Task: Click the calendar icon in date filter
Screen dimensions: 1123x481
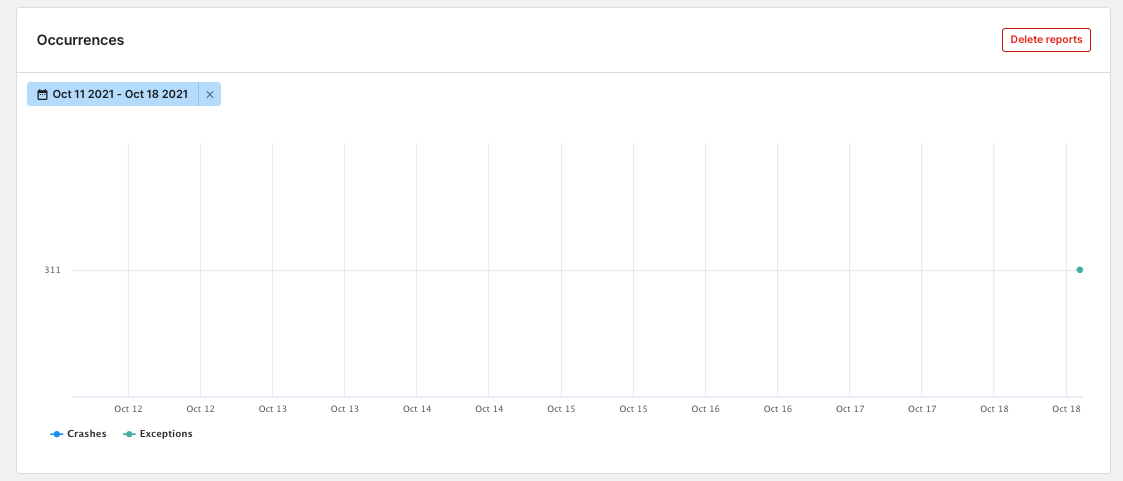Action: pos(42,94)
